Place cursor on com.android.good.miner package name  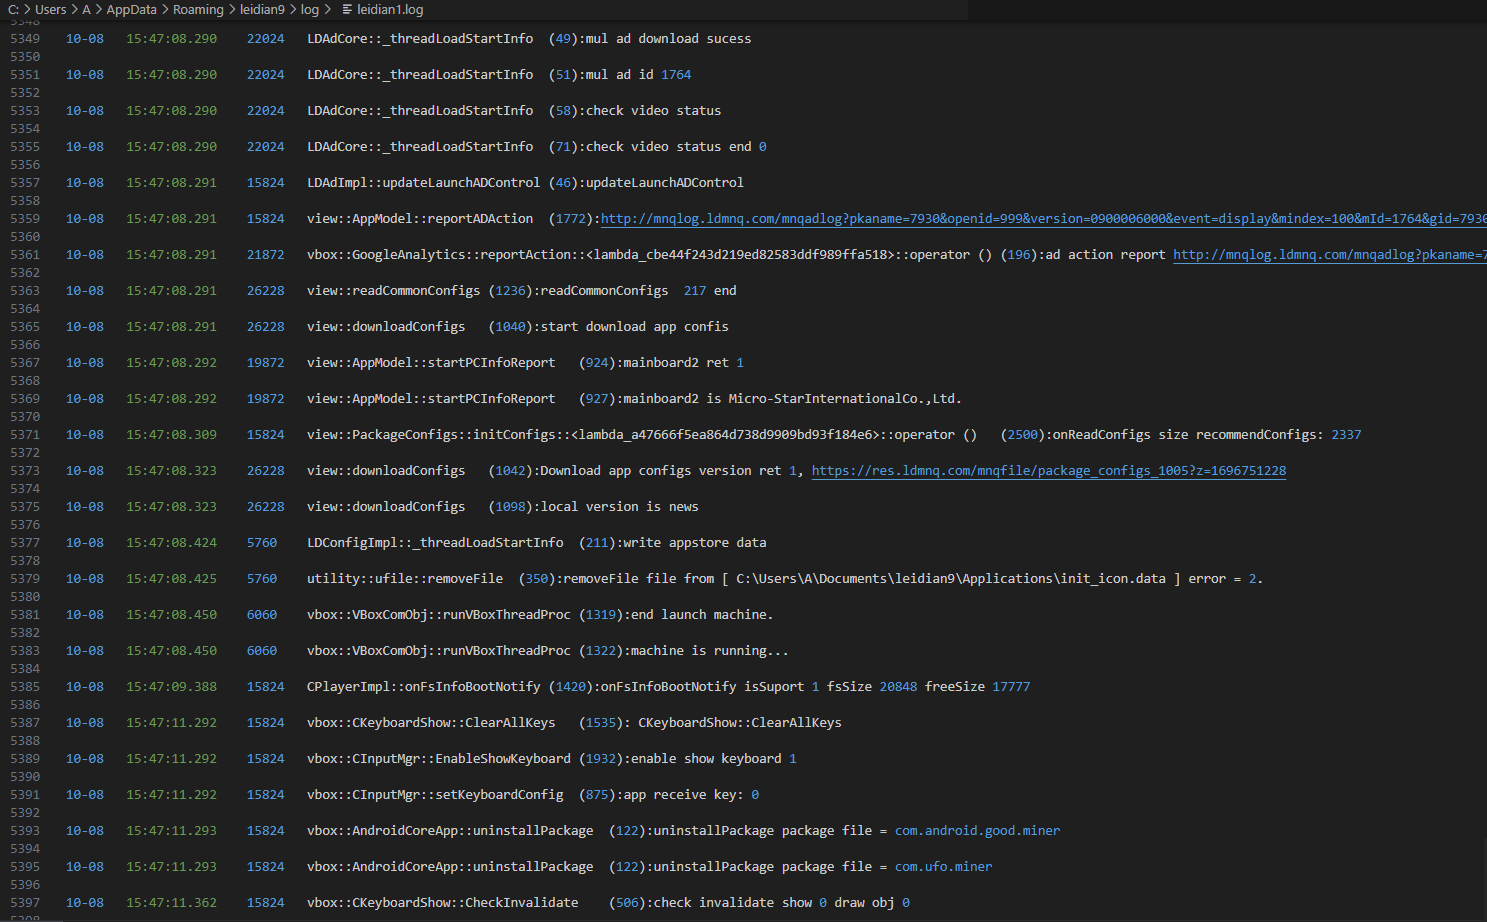[x=977, y=831]
